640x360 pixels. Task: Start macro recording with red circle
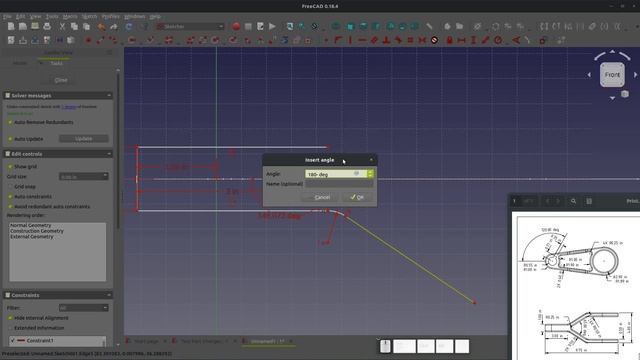pyautogui.click(x=236, y=27)
